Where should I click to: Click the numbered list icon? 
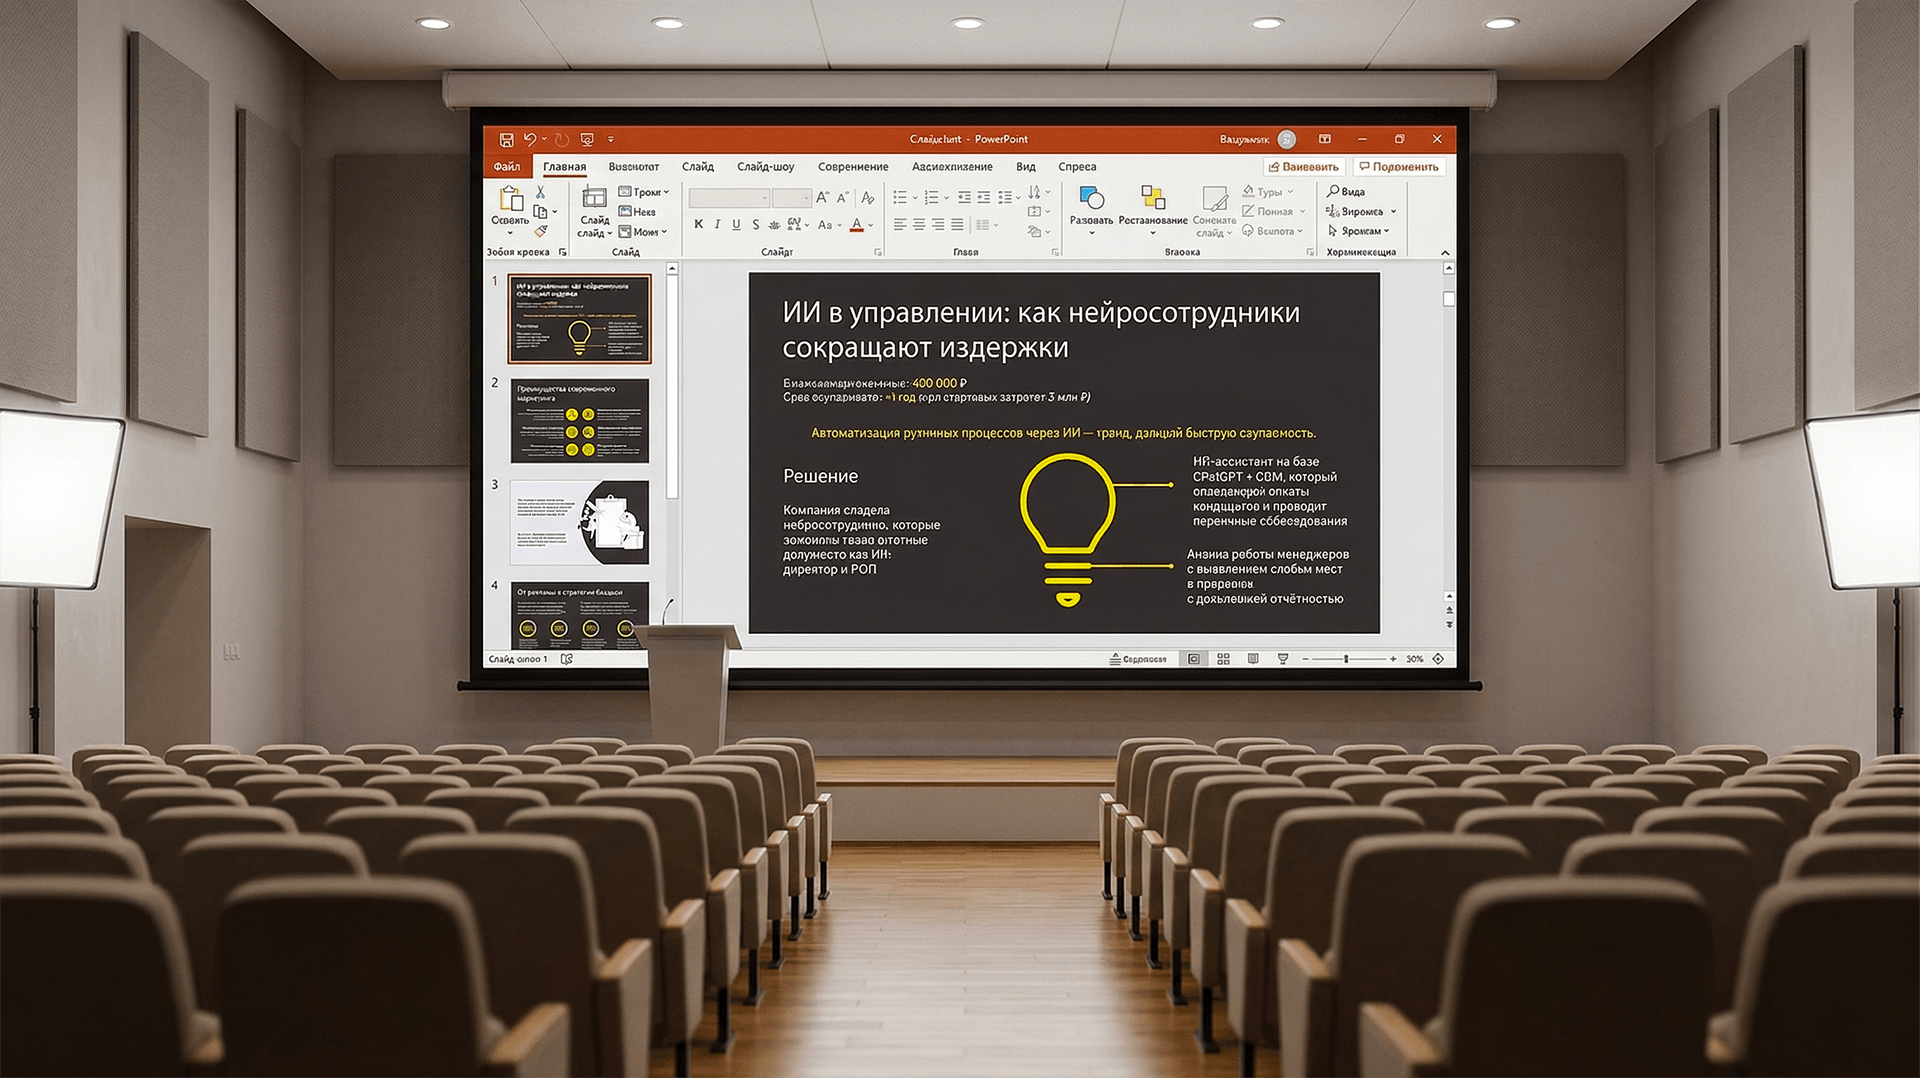coord(932,197)
